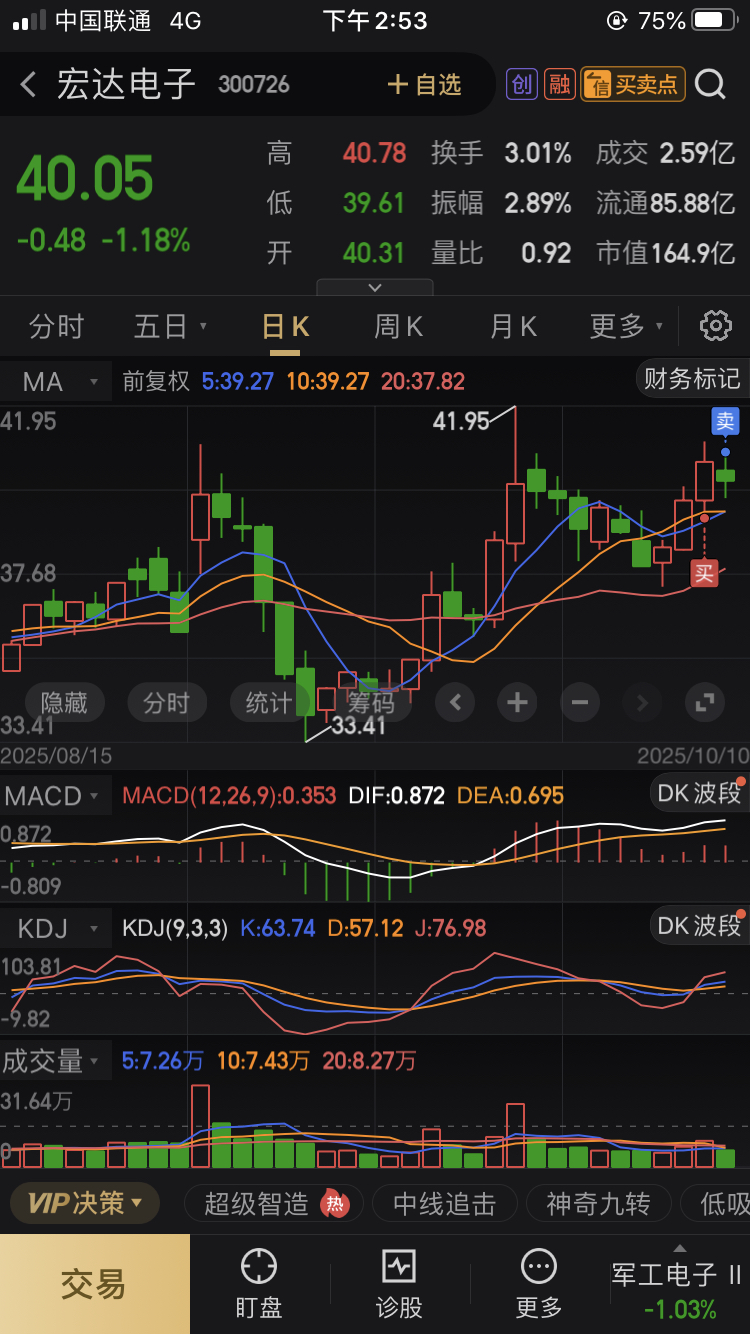
Task: Open the 成交量 volume indicator dropdown
Action: click(56, 1061)
